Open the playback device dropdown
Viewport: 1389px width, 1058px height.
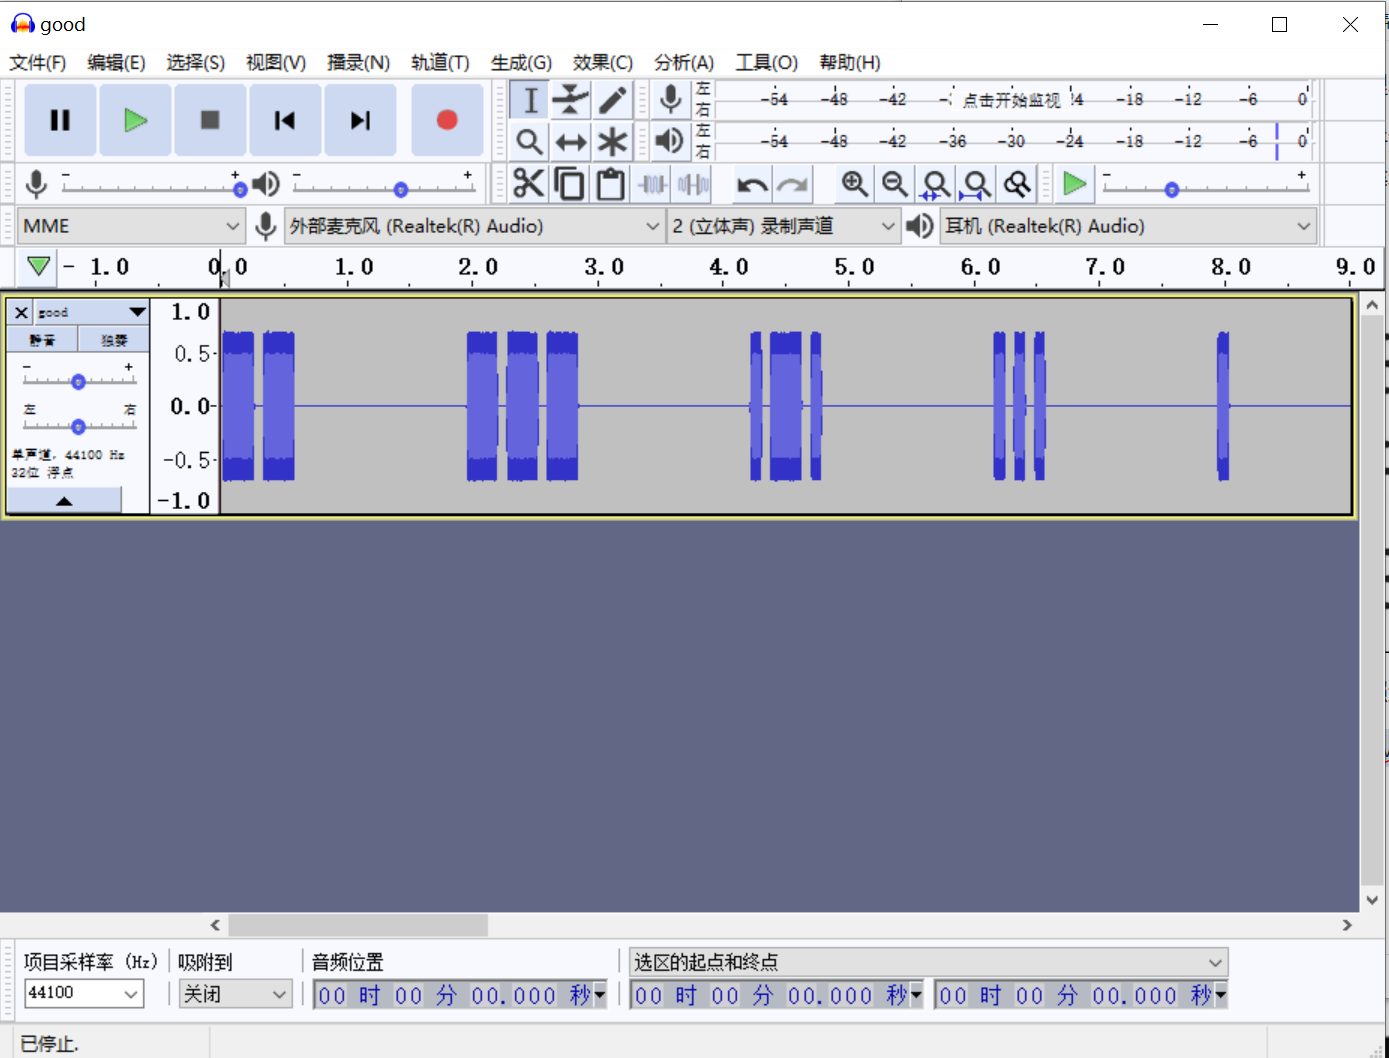(x=1128, y=226)
